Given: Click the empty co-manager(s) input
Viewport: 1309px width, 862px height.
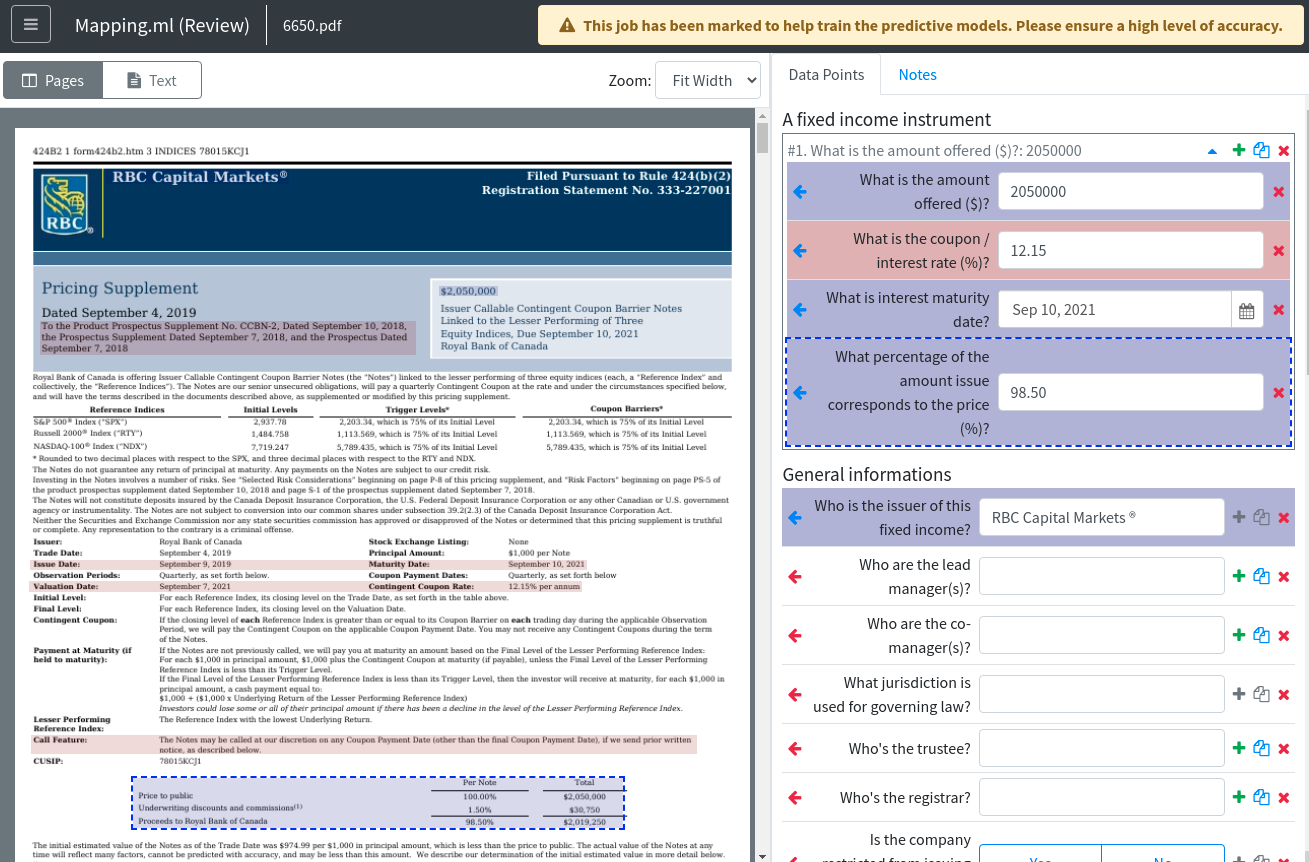Looking at the screenshot, I should pos(1102,636).
